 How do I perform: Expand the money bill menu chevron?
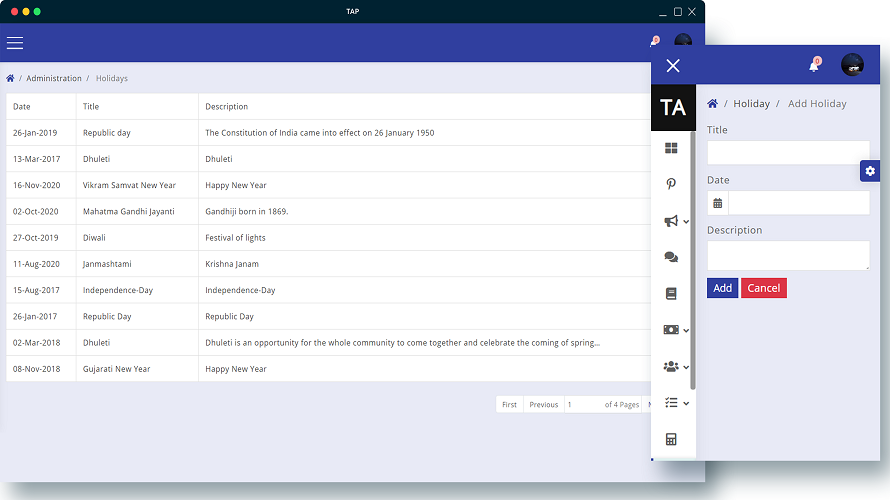tap(686, 331)
